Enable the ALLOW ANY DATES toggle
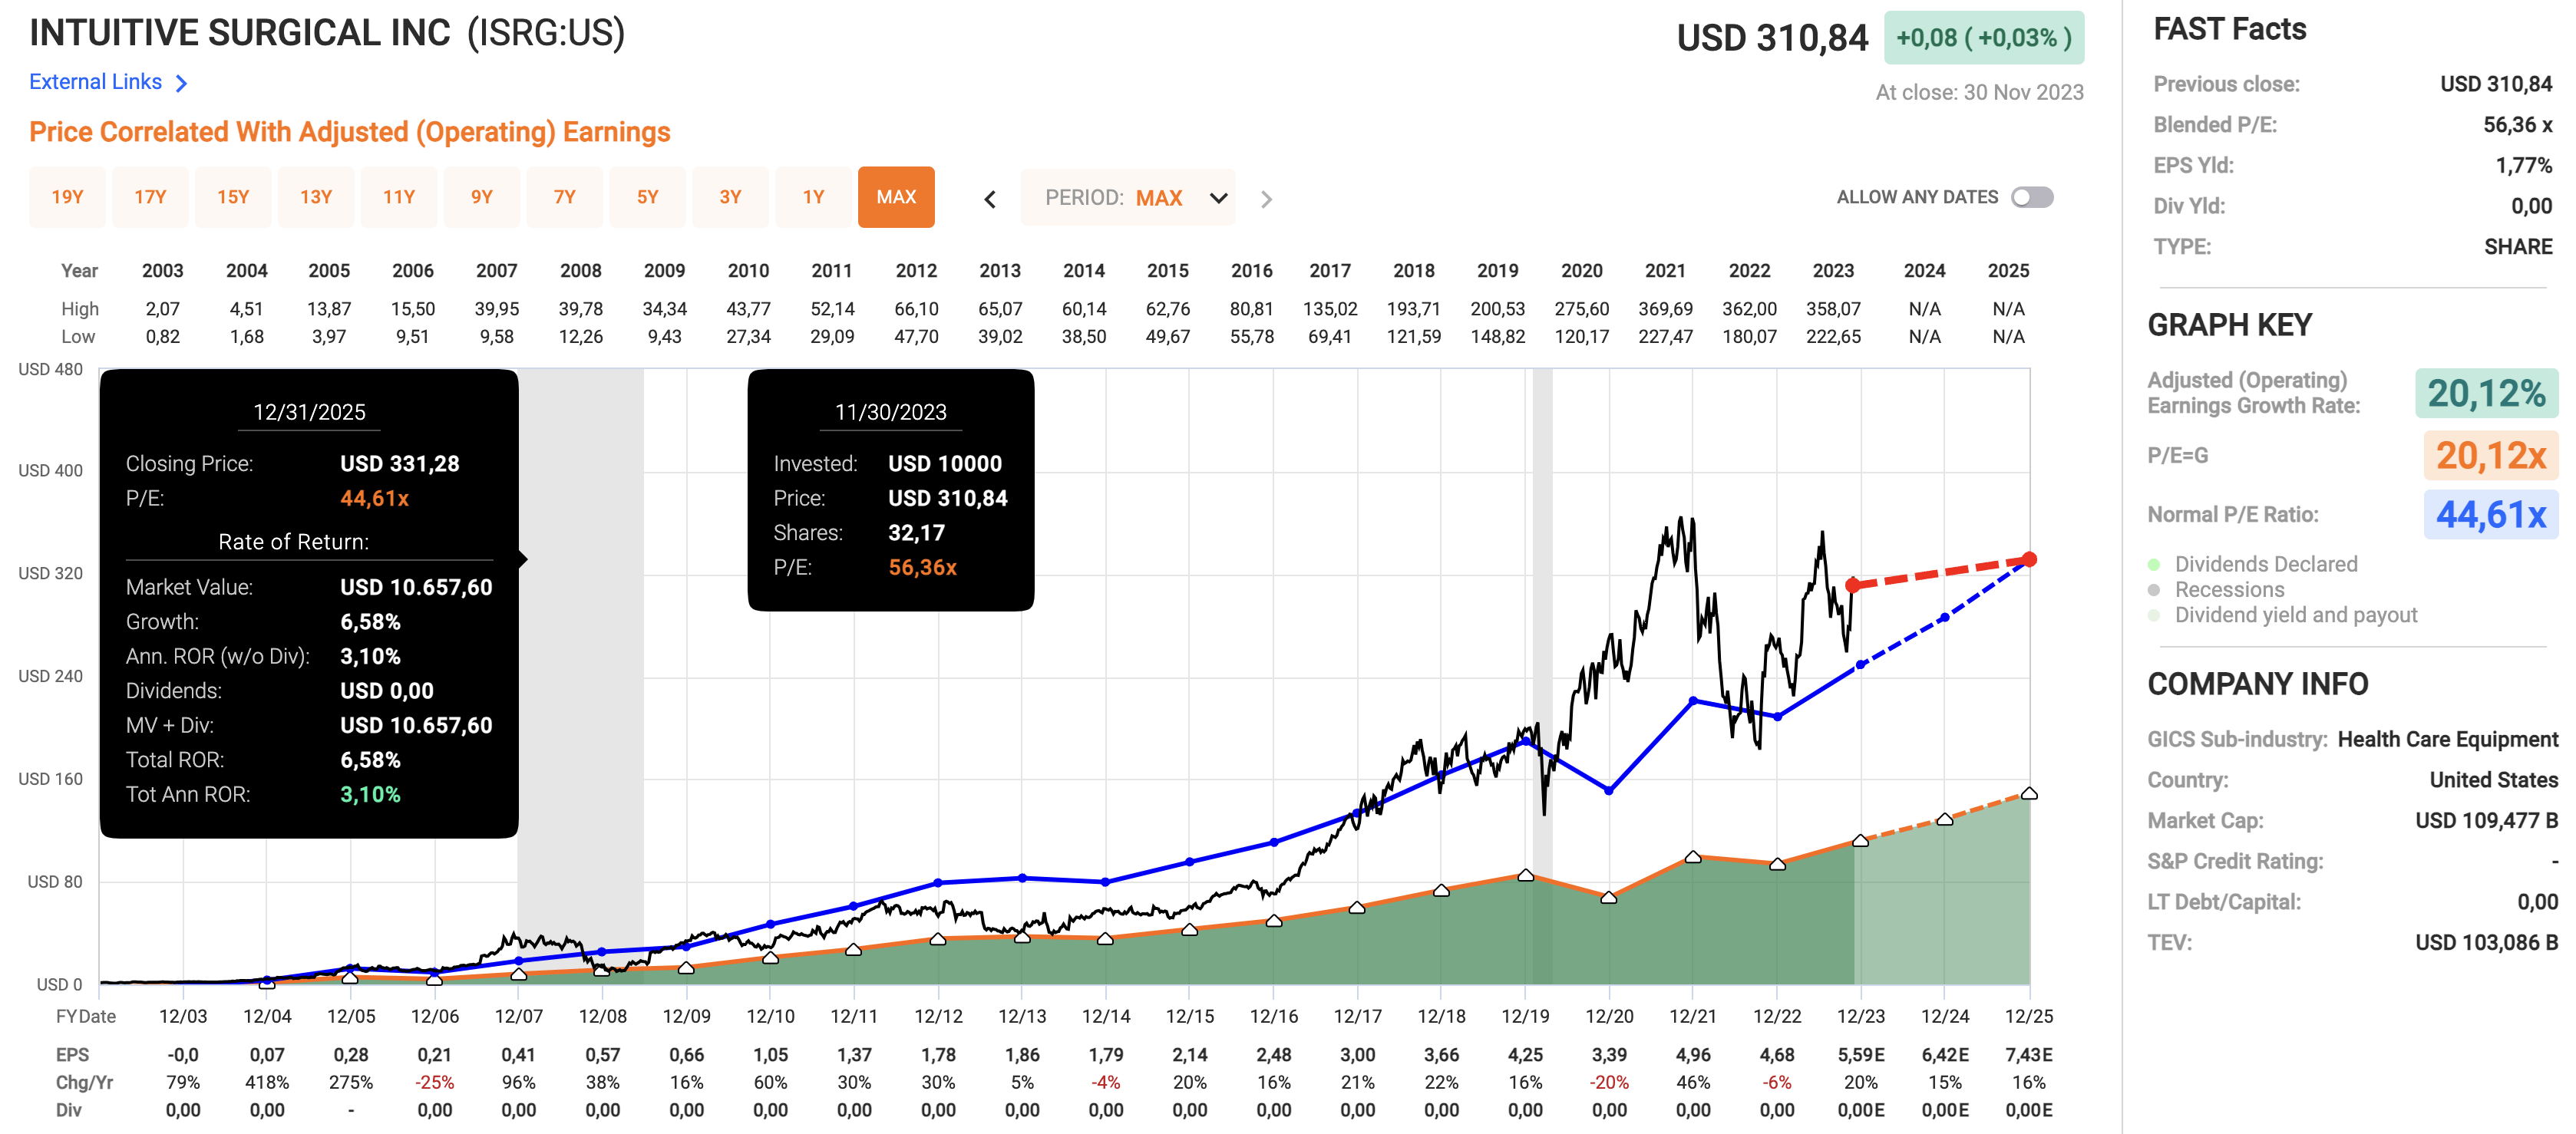This screenshot has height=1134, width=2576. pyautogui.click(x=2032, y=197)
